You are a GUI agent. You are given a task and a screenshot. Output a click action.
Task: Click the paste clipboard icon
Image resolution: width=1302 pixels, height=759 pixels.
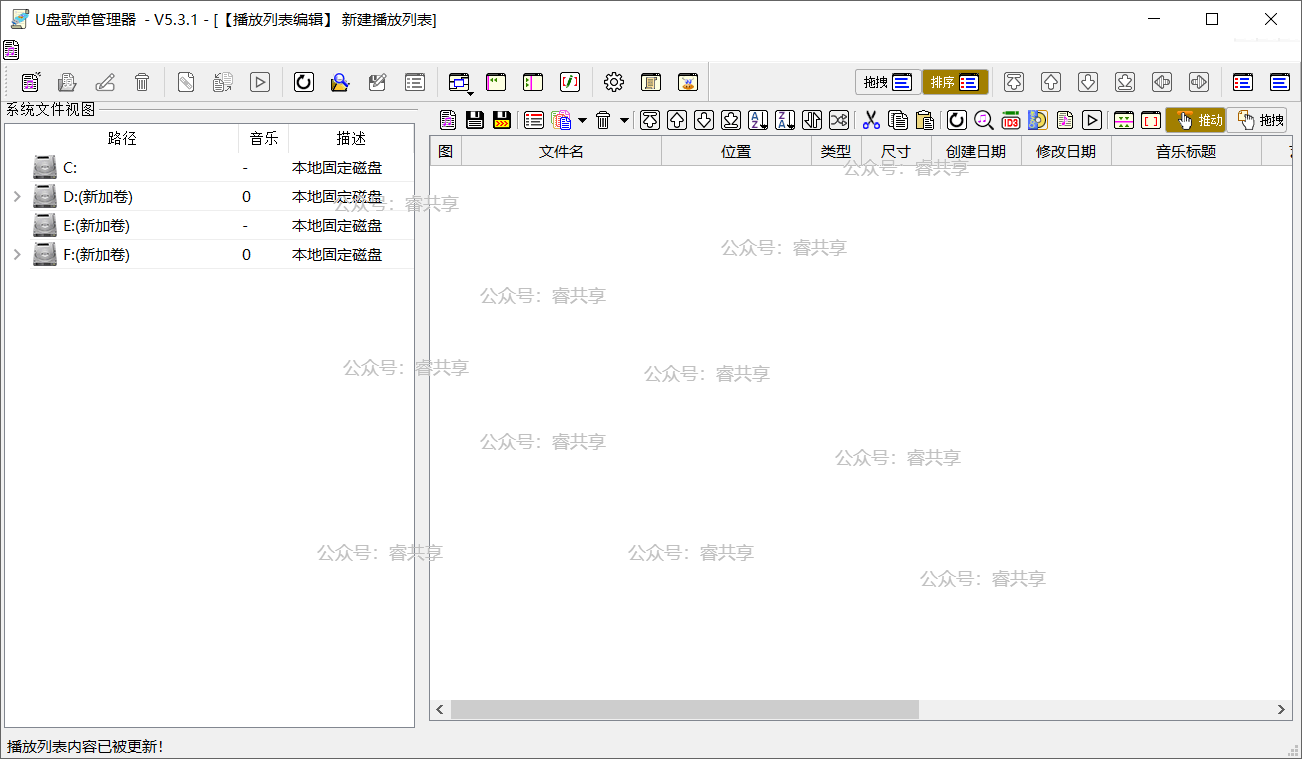[925, 120]
